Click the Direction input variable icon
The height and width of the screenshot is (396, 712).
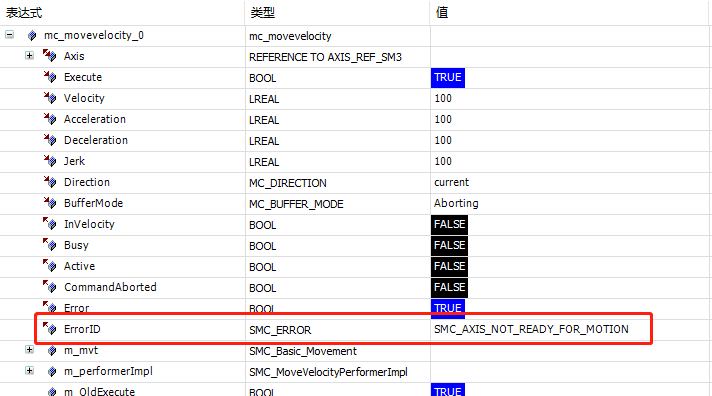50,182
